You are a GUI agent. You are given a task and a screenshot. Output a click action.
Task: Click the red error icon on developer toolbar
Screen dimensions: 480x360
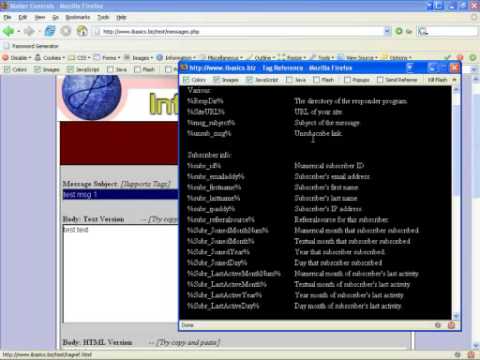[460, 58]
